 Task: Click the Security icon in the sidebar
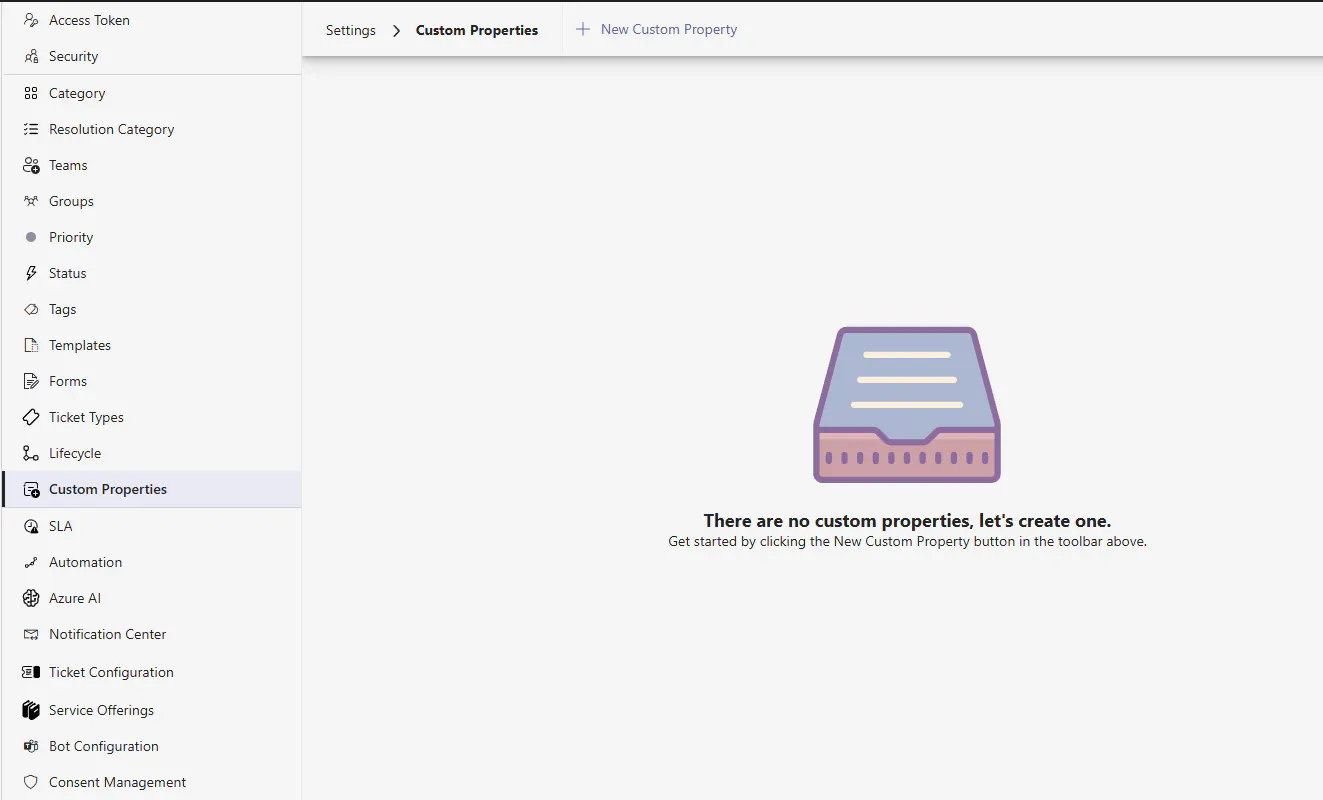[31, 56]
